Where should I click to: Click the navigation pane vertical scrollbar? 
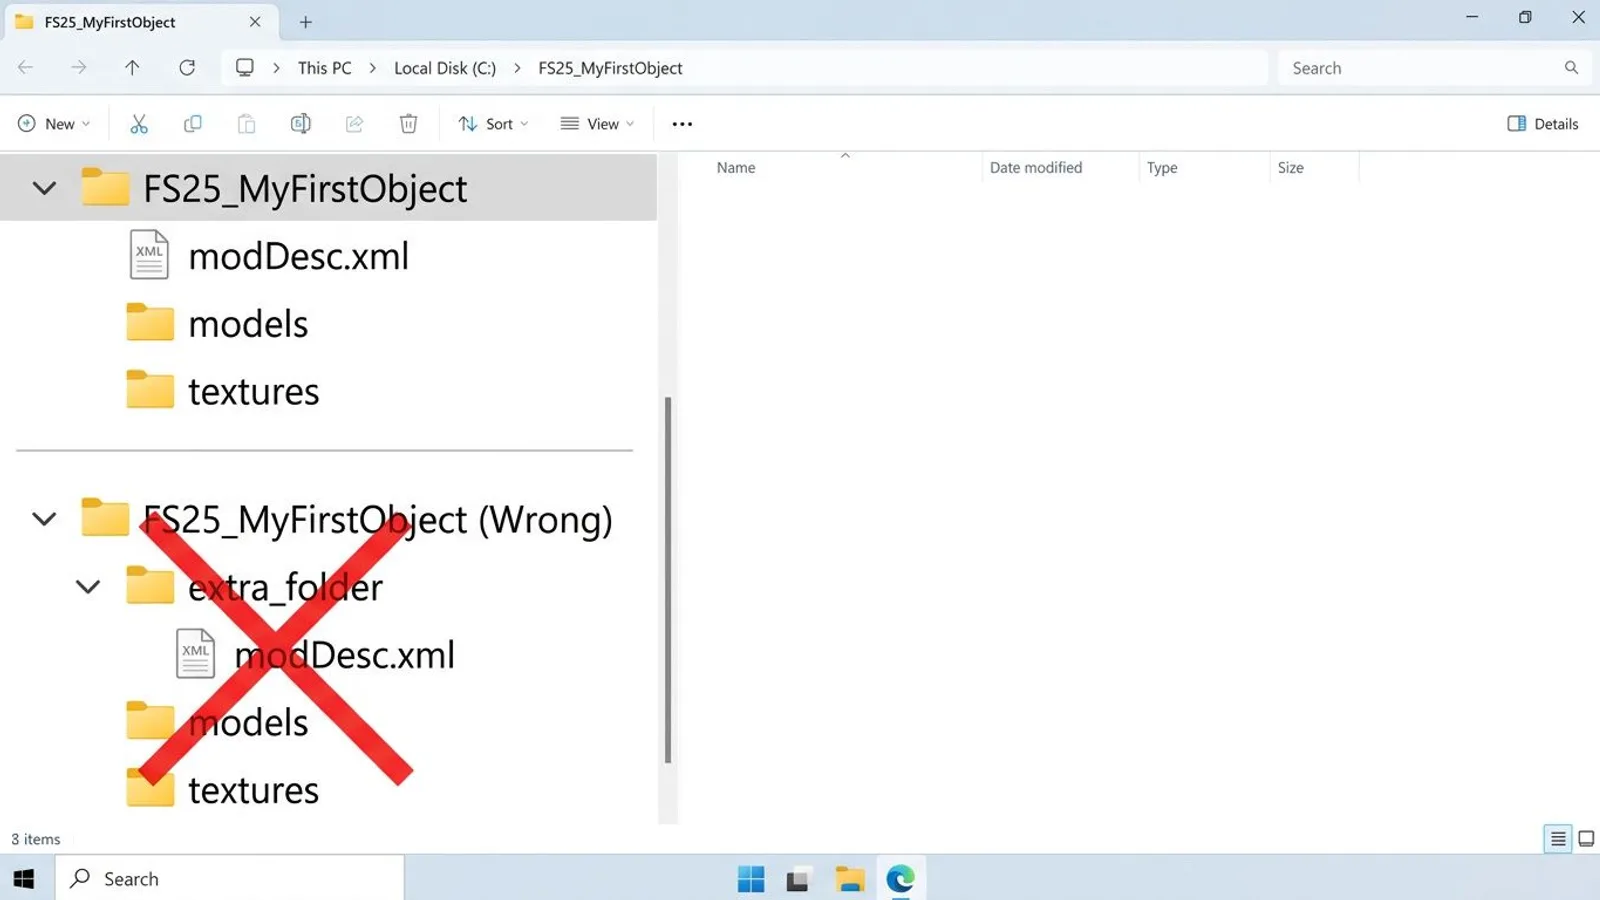pos(668,580)
